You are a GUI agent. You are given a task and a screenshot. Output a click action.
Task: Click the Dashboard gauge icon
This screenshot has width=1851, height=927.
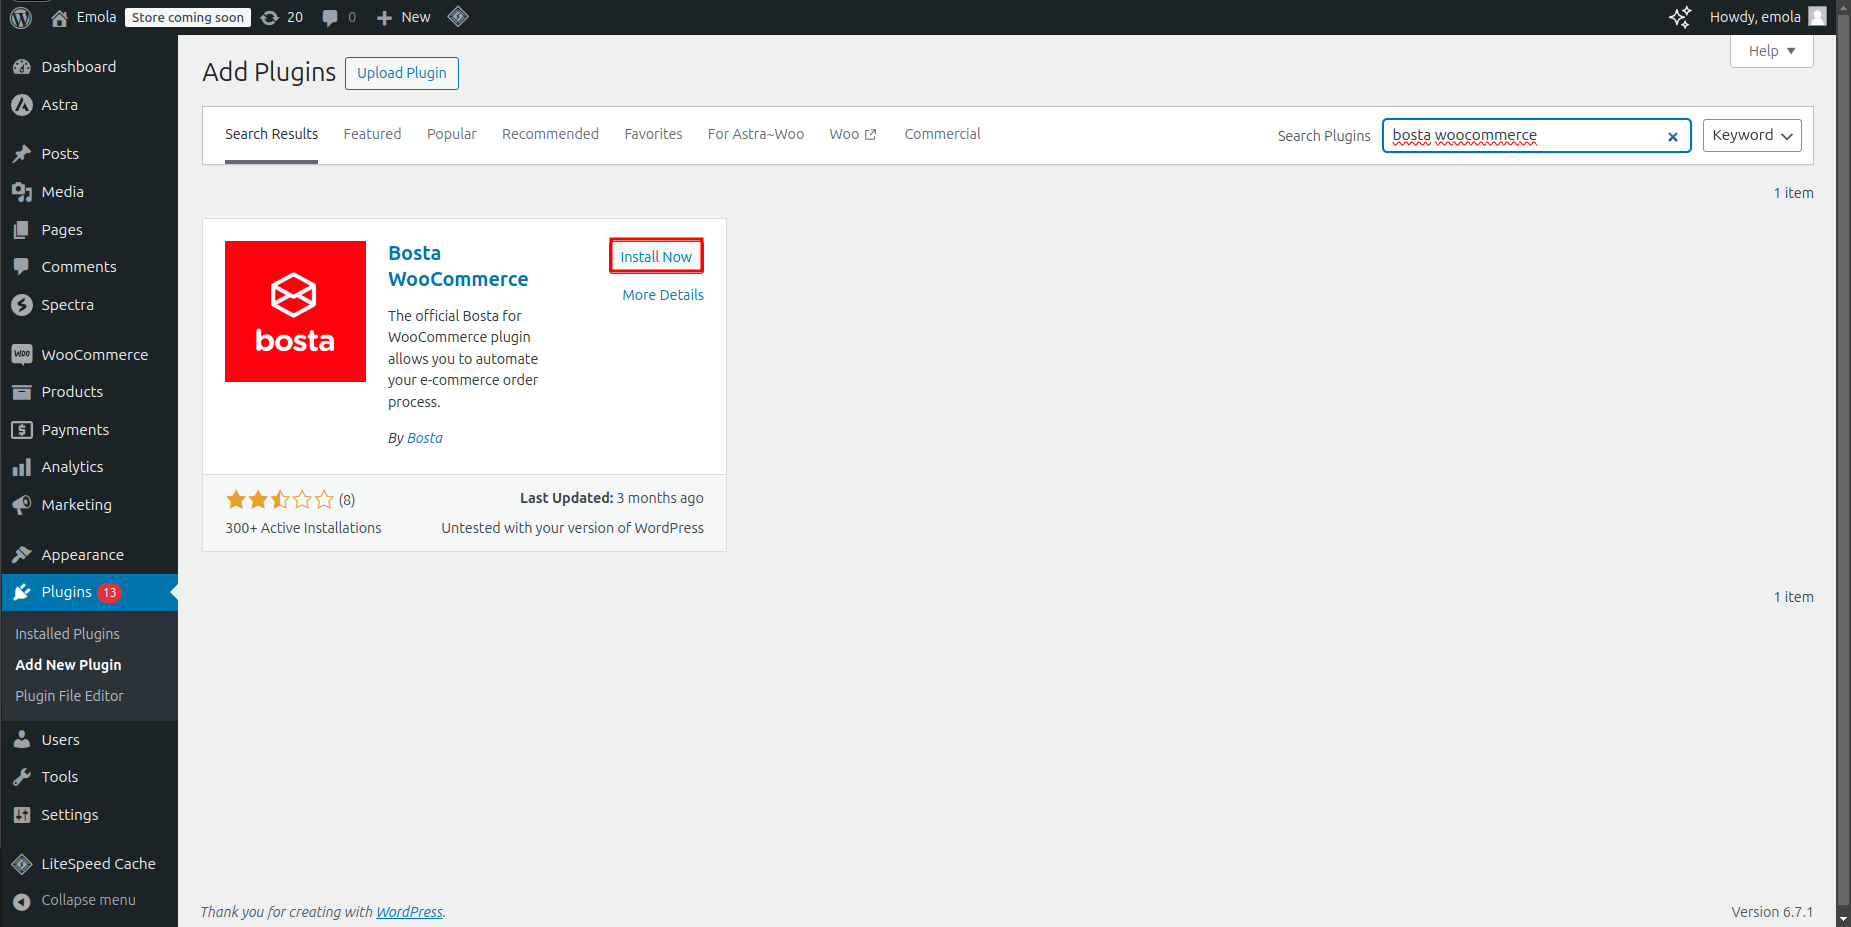22,67
